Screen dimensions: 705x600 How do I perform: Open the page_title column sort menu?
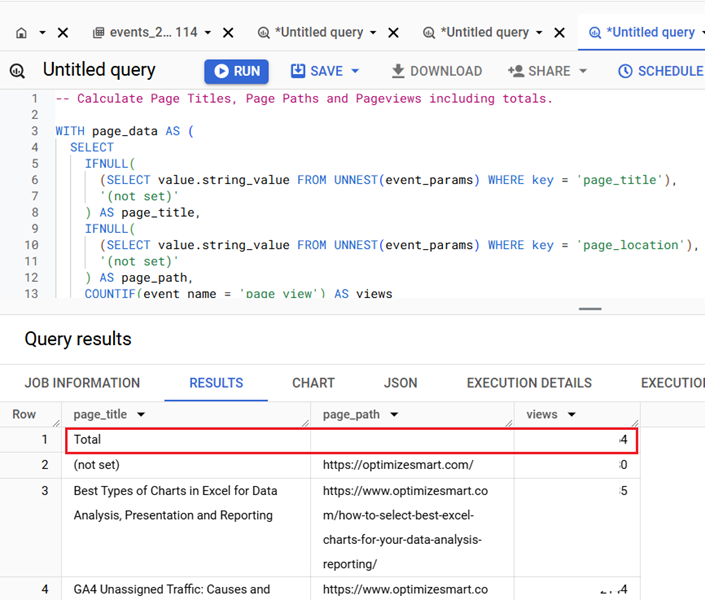point(141,415)
